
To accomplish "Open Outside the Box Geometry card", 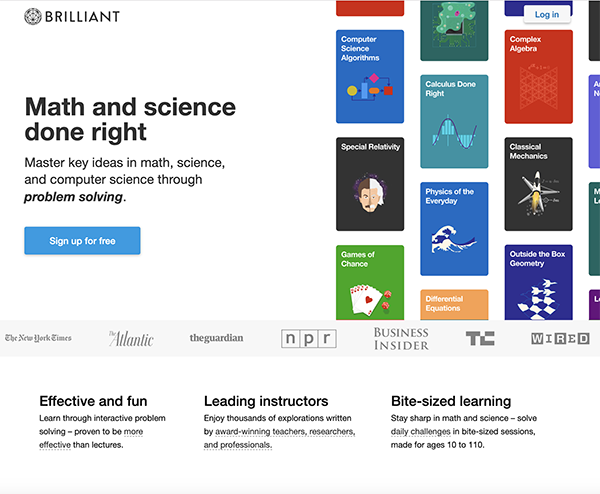I will (538, 282).
